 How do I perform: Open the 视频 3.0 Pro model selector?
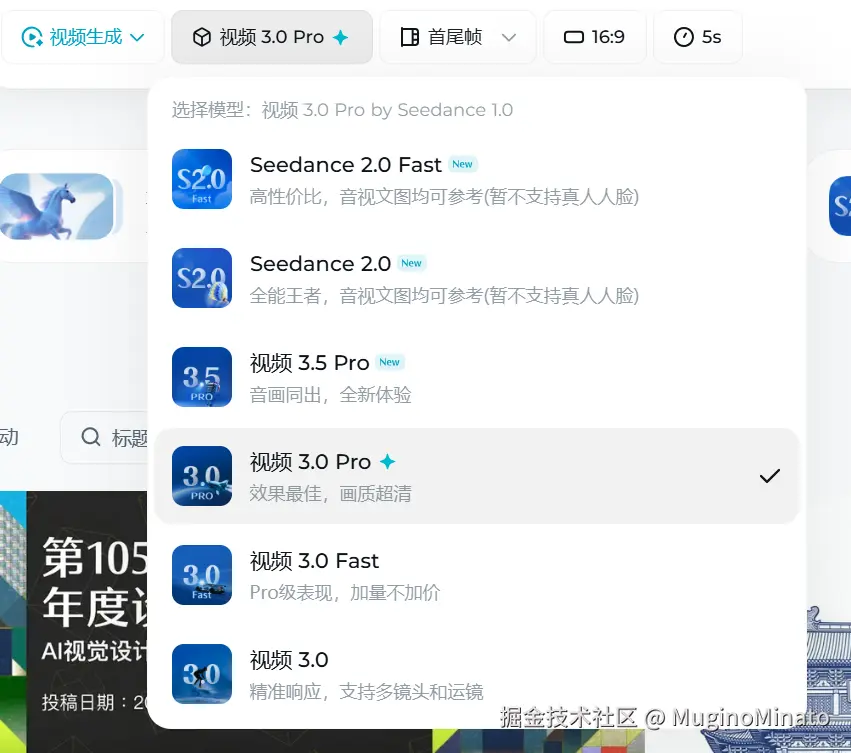point(271,36)
